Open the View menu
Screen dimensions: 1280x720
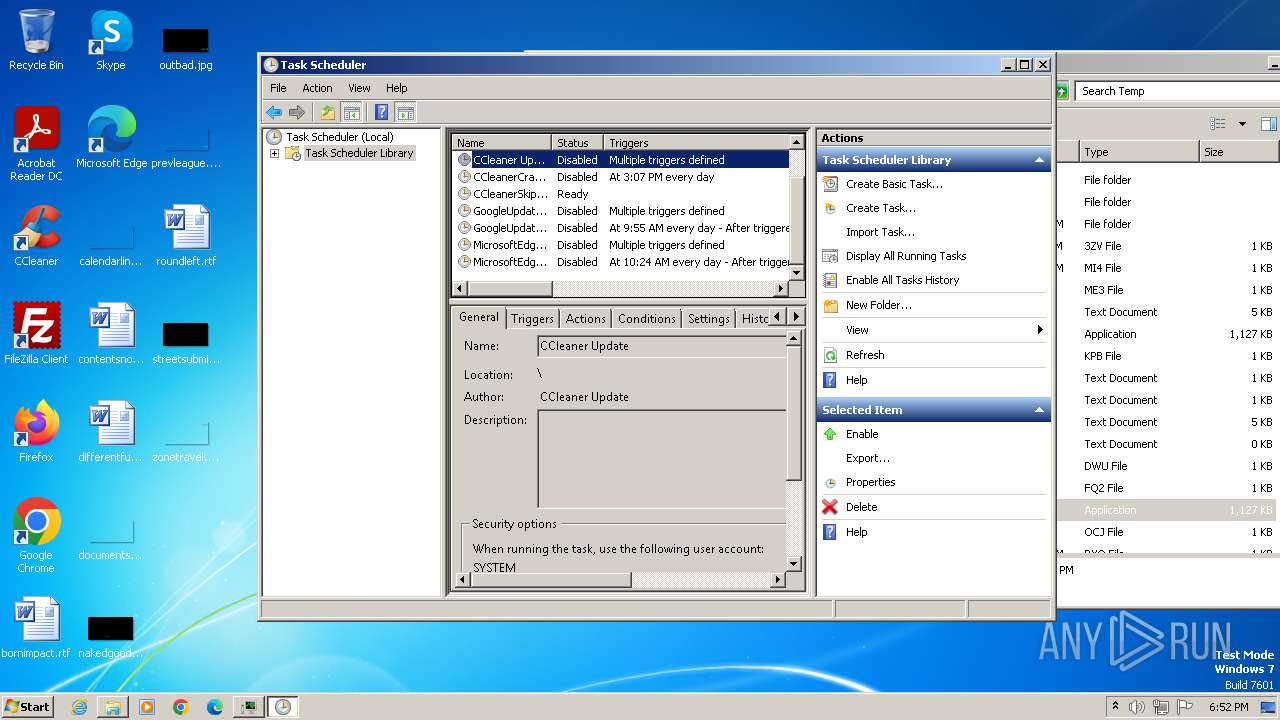tap(359, 88)
